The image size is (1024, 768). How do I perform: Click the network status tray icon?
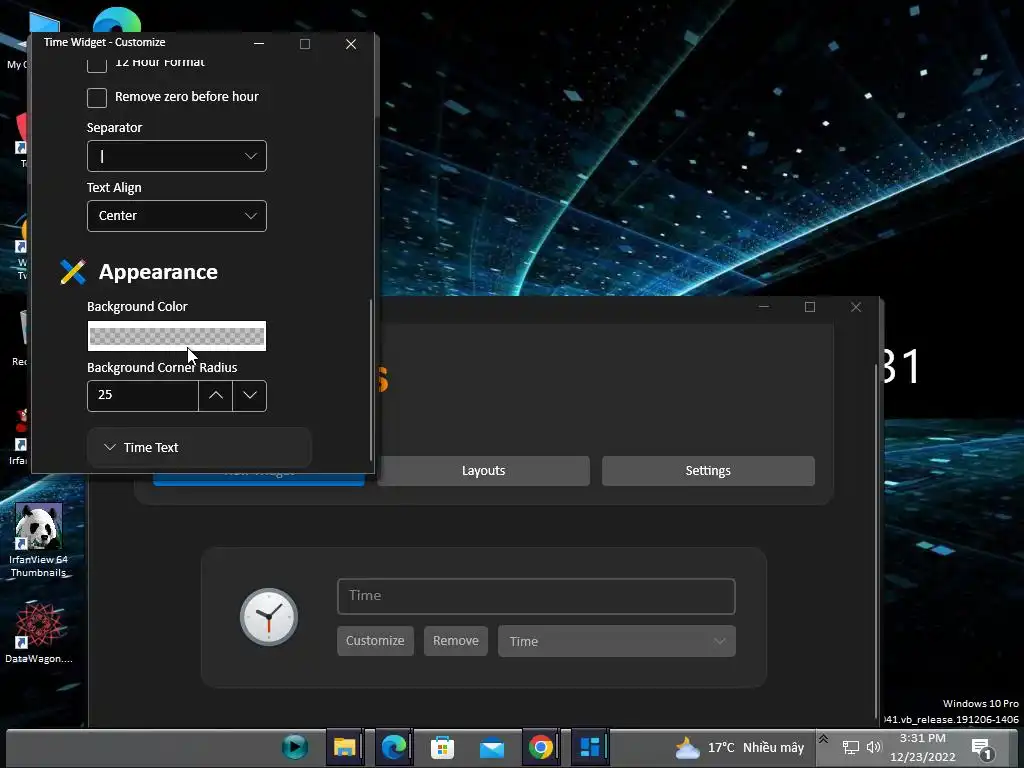coord(850,747)
